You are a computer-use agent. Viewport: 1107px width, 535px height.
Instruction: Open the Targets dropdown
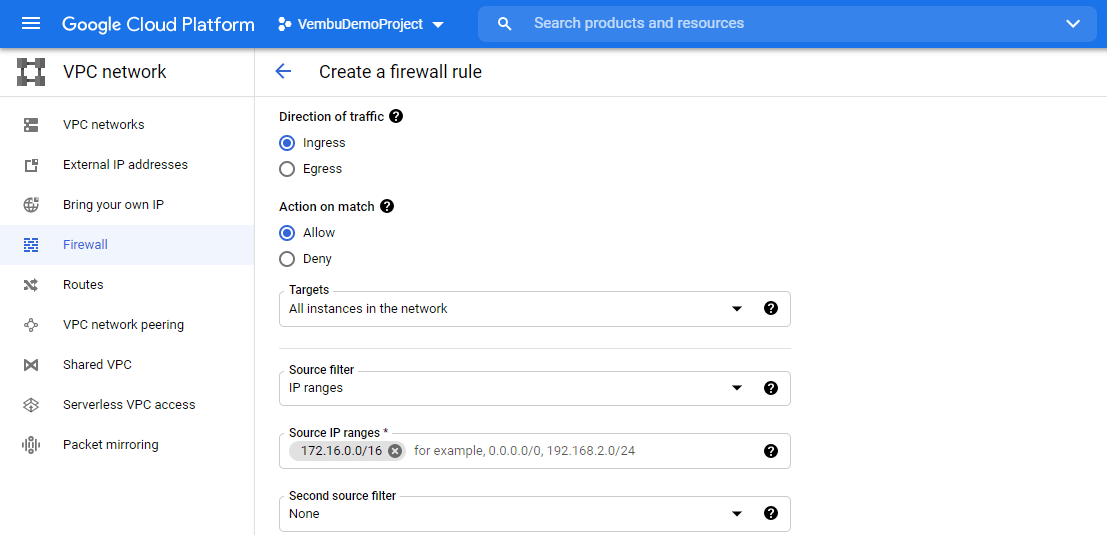point(534,309)
